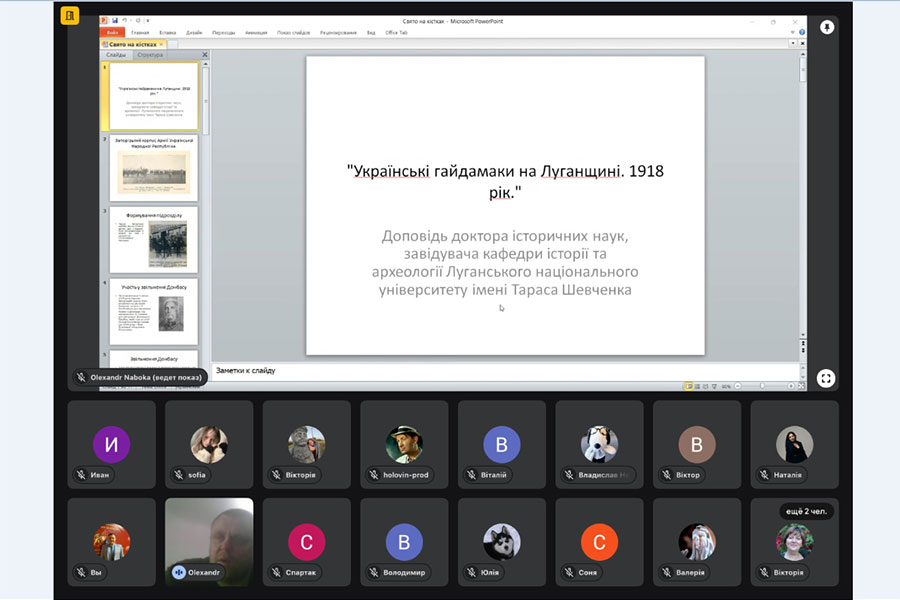Click the PowerPoint save icon

click(x=115, y=20)
